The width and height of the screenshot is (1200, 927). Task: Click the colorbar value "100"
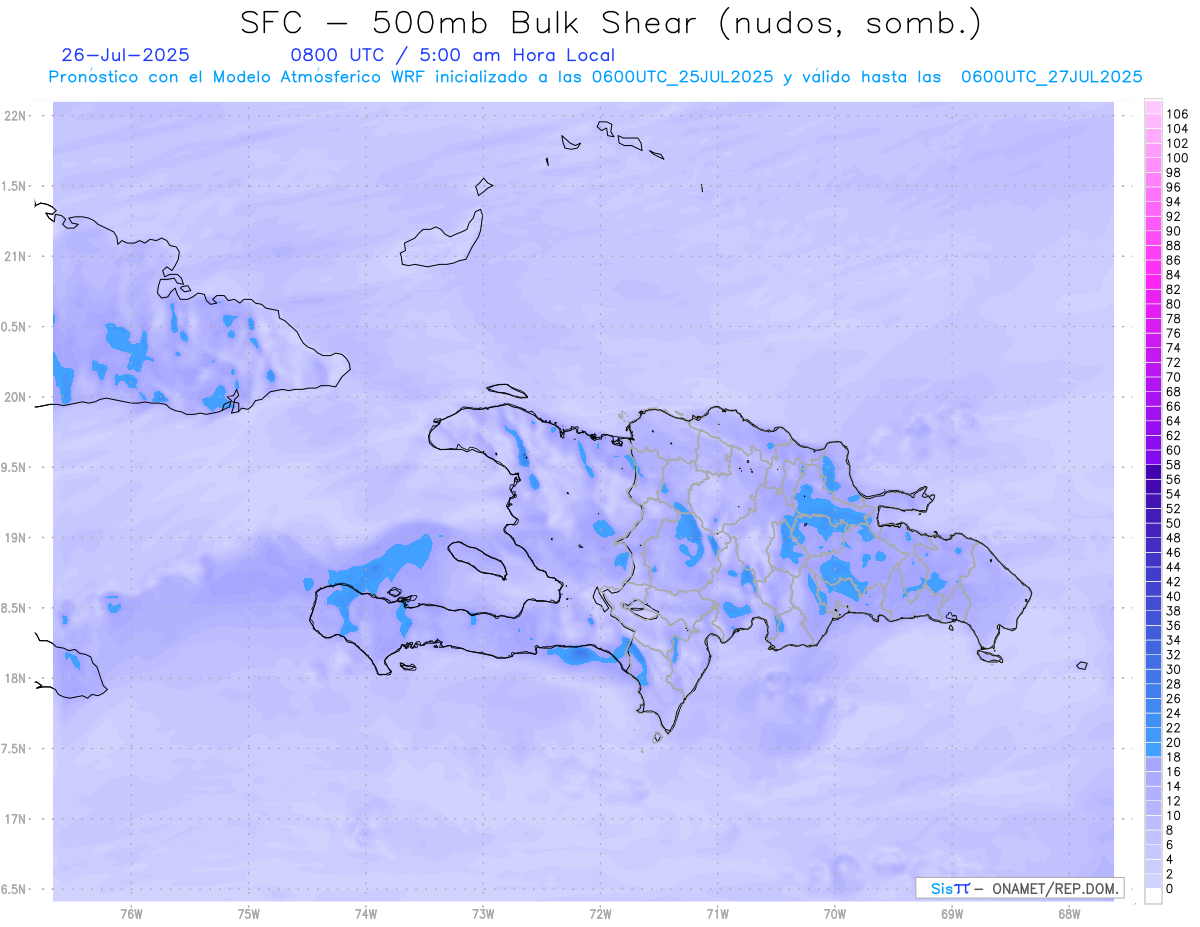[x=1177, y=158]
